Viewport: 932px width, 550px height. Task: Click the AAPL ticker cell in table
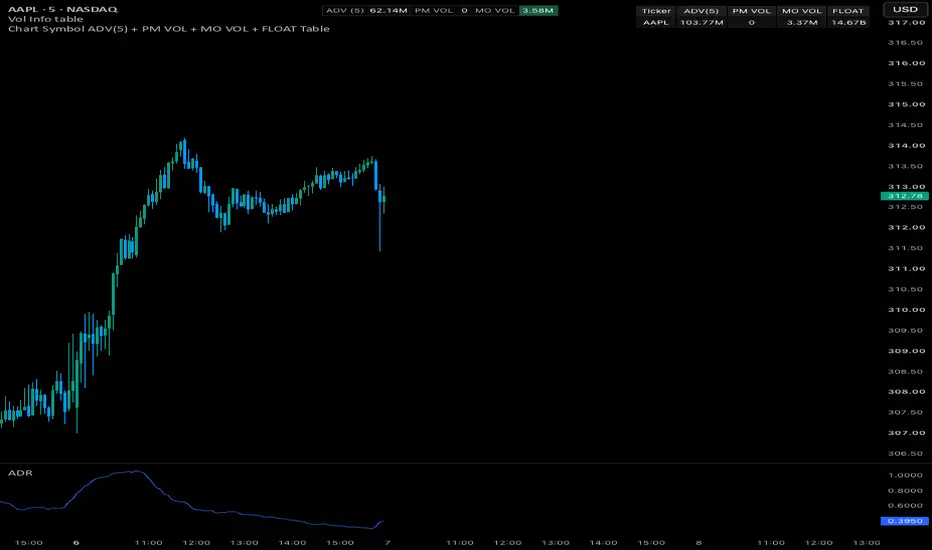click(656, 22)
